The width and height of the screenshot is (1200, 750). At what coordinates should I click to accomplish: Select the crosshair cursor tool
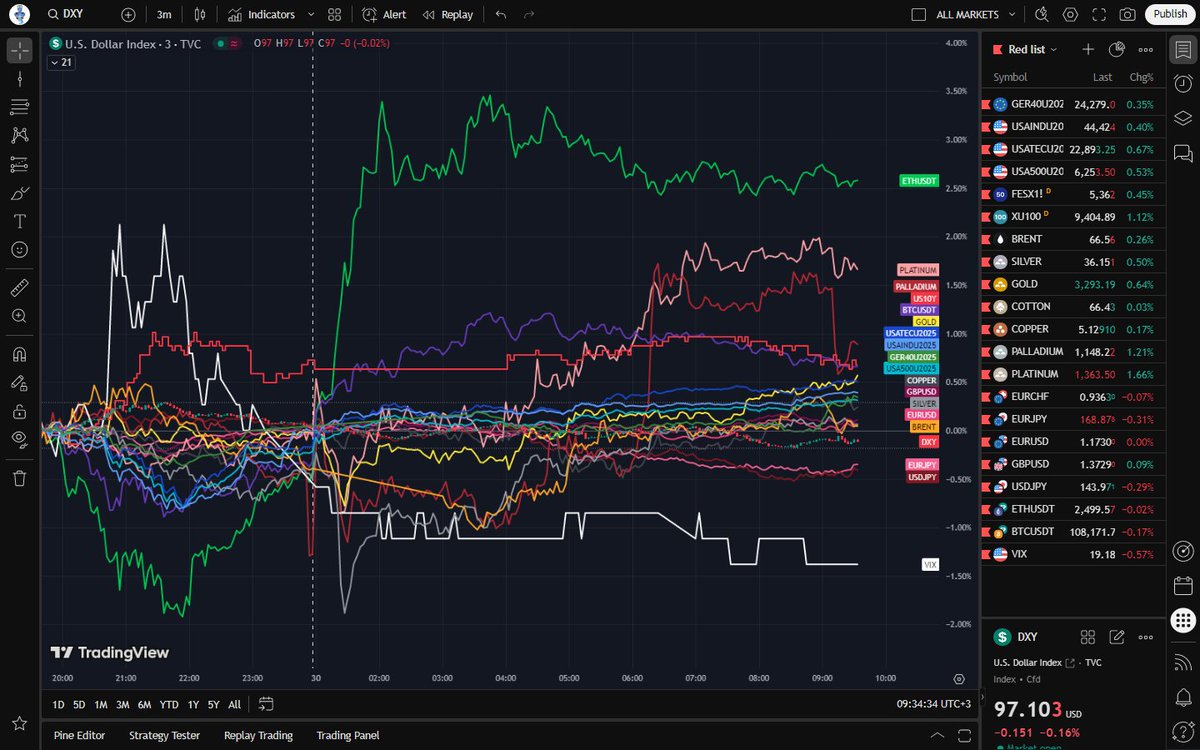pos(20,50)
